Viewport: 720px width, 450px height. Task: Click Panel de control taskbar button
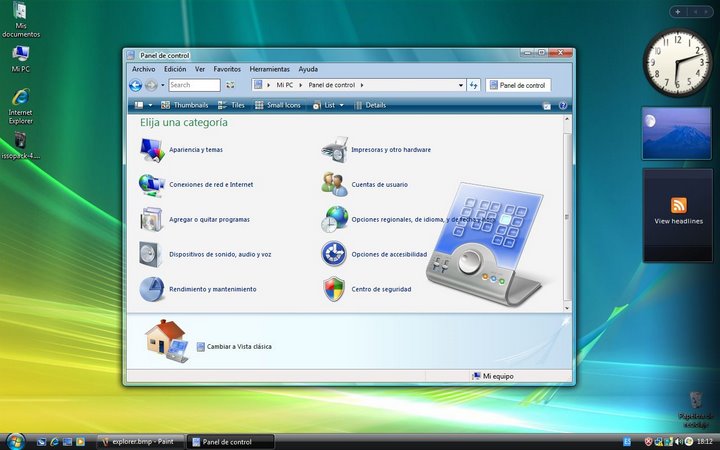tap(231, 442)
